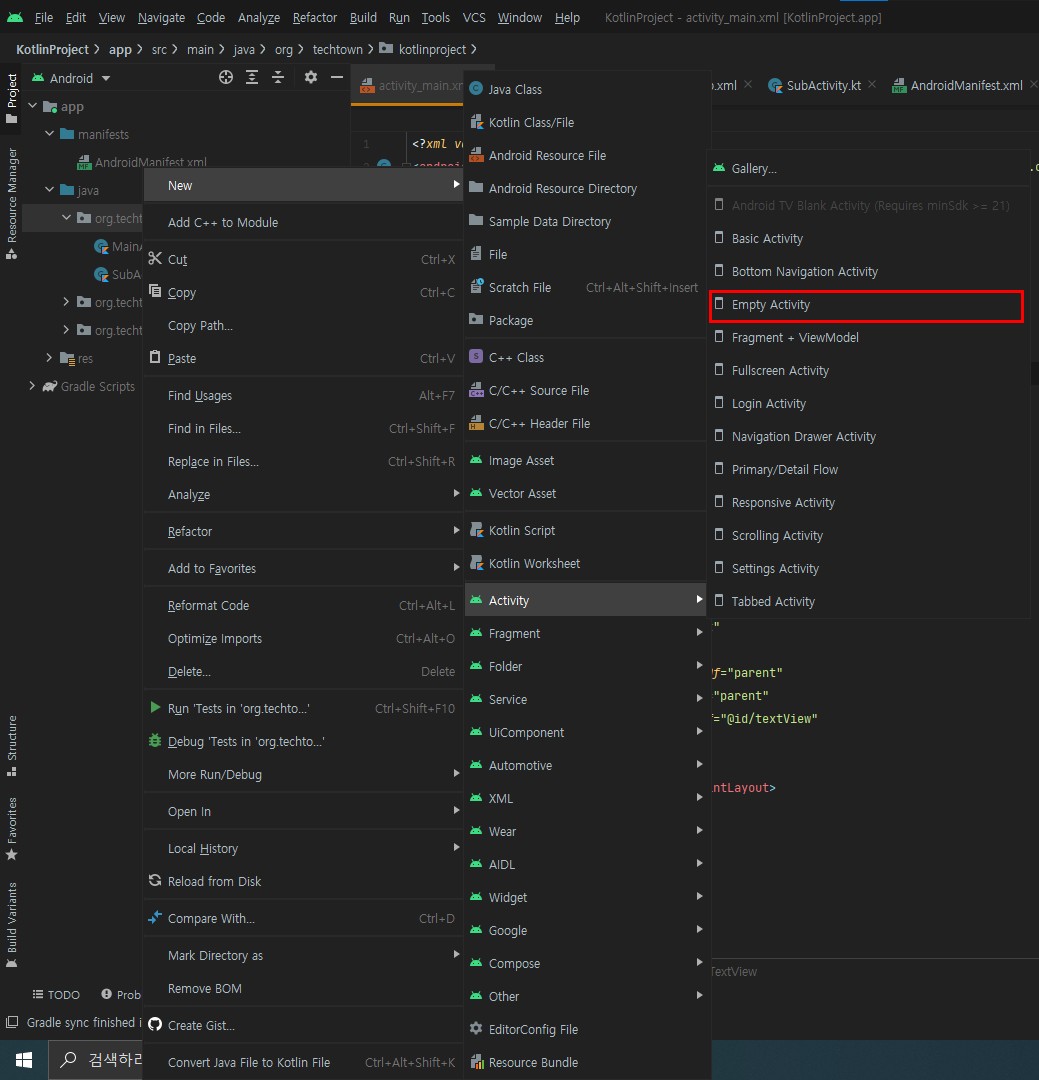
Task: Expand the res folder
Action: 50,357
